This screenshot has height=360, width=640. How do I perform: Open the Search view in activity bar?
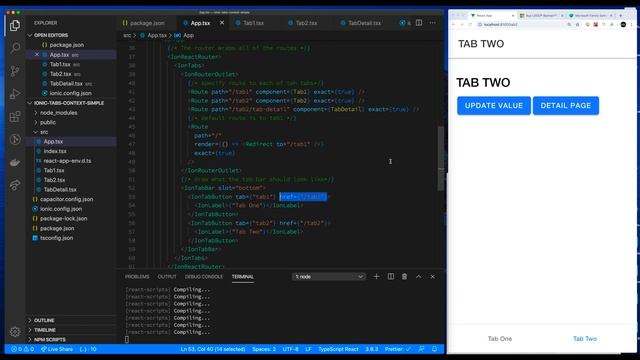(x=15, y=48)
